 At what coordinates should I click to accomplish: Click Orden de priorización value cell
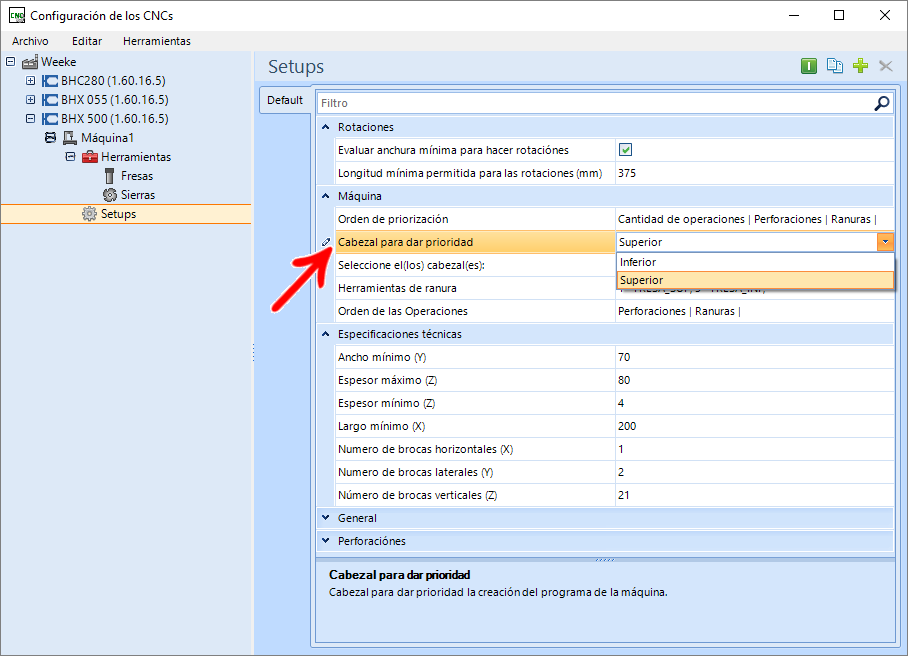point(755,219)
